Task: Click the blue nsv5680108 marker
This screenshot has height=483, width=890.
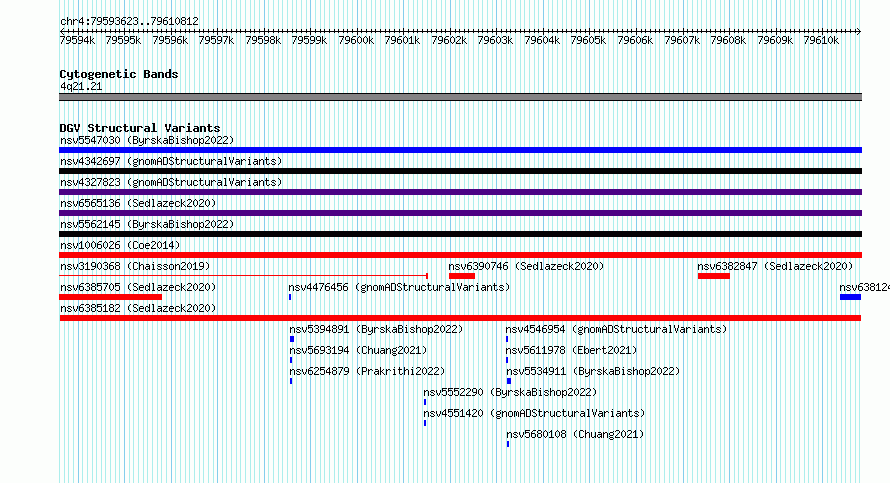Action: 508,444
